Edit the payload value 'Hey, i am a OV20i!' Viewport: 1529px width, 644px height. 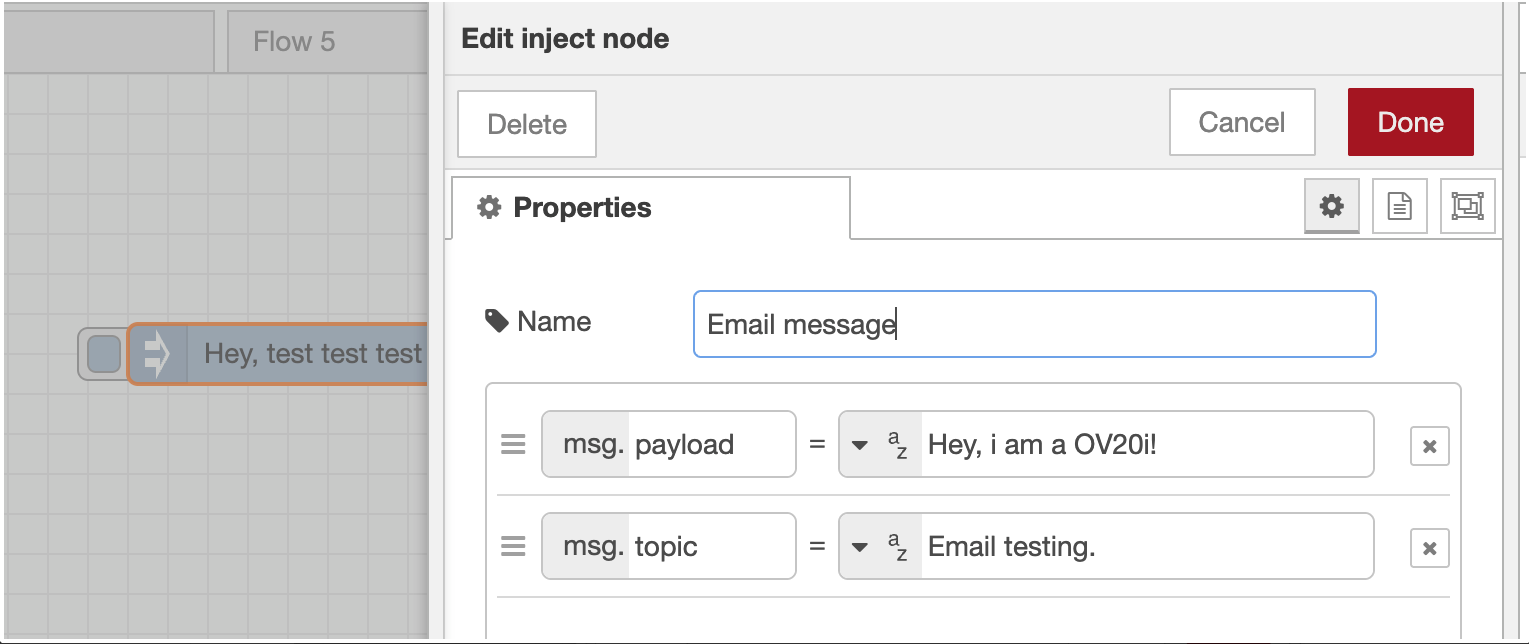(x=1144, y=444)
